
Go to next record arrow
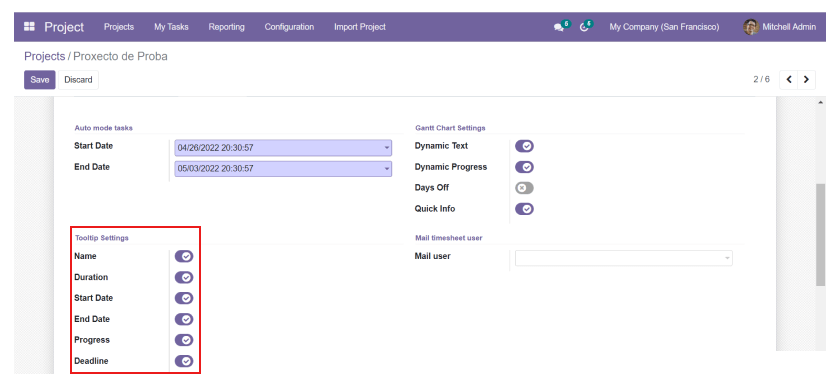pyautogui.click(x=806, y=79)
